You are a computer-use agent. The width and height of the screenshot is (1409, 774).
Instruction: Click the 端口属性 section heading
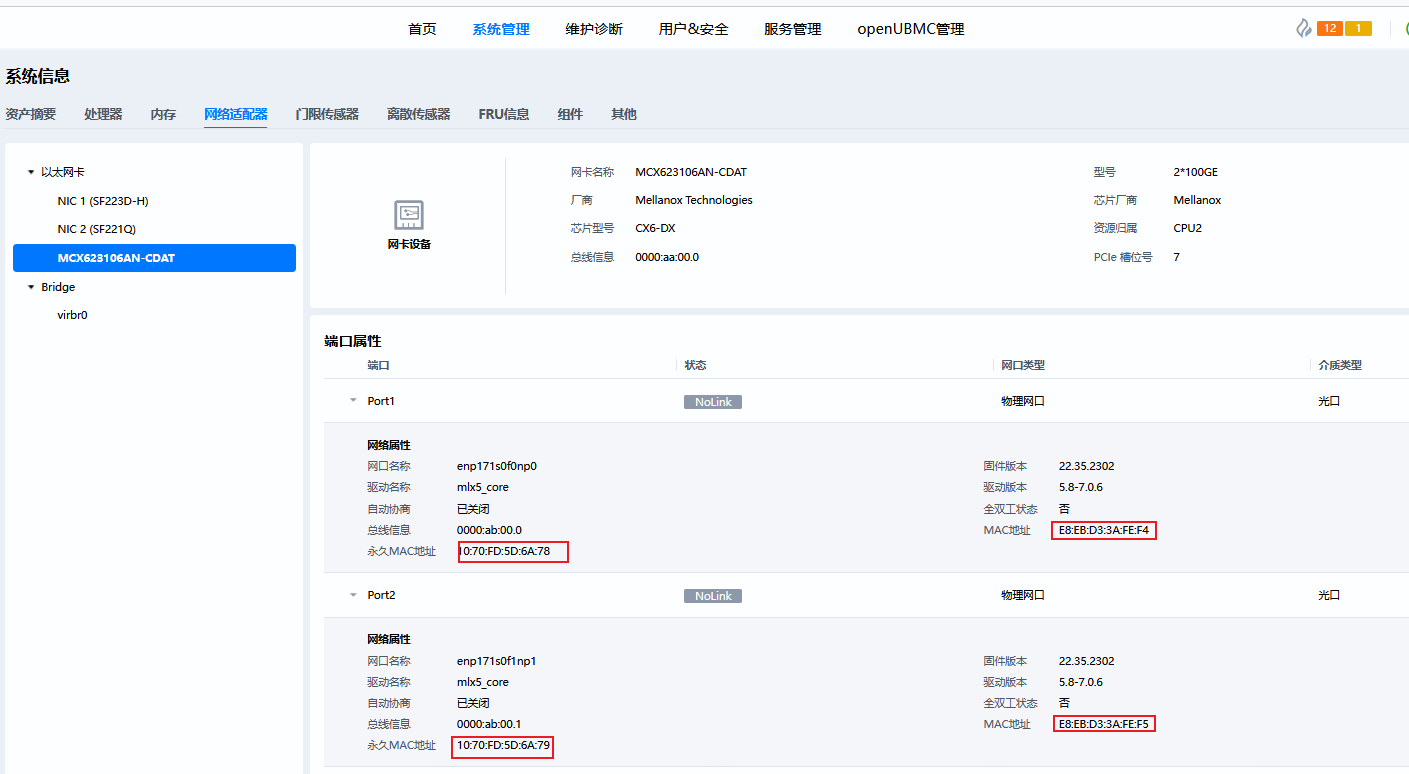tap(353, 341)
